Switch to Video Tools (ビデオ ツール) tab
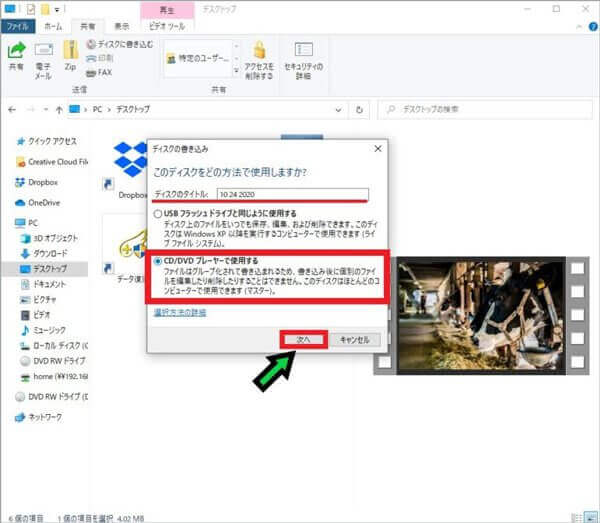600x523 pixels. [x=167, y=26]
